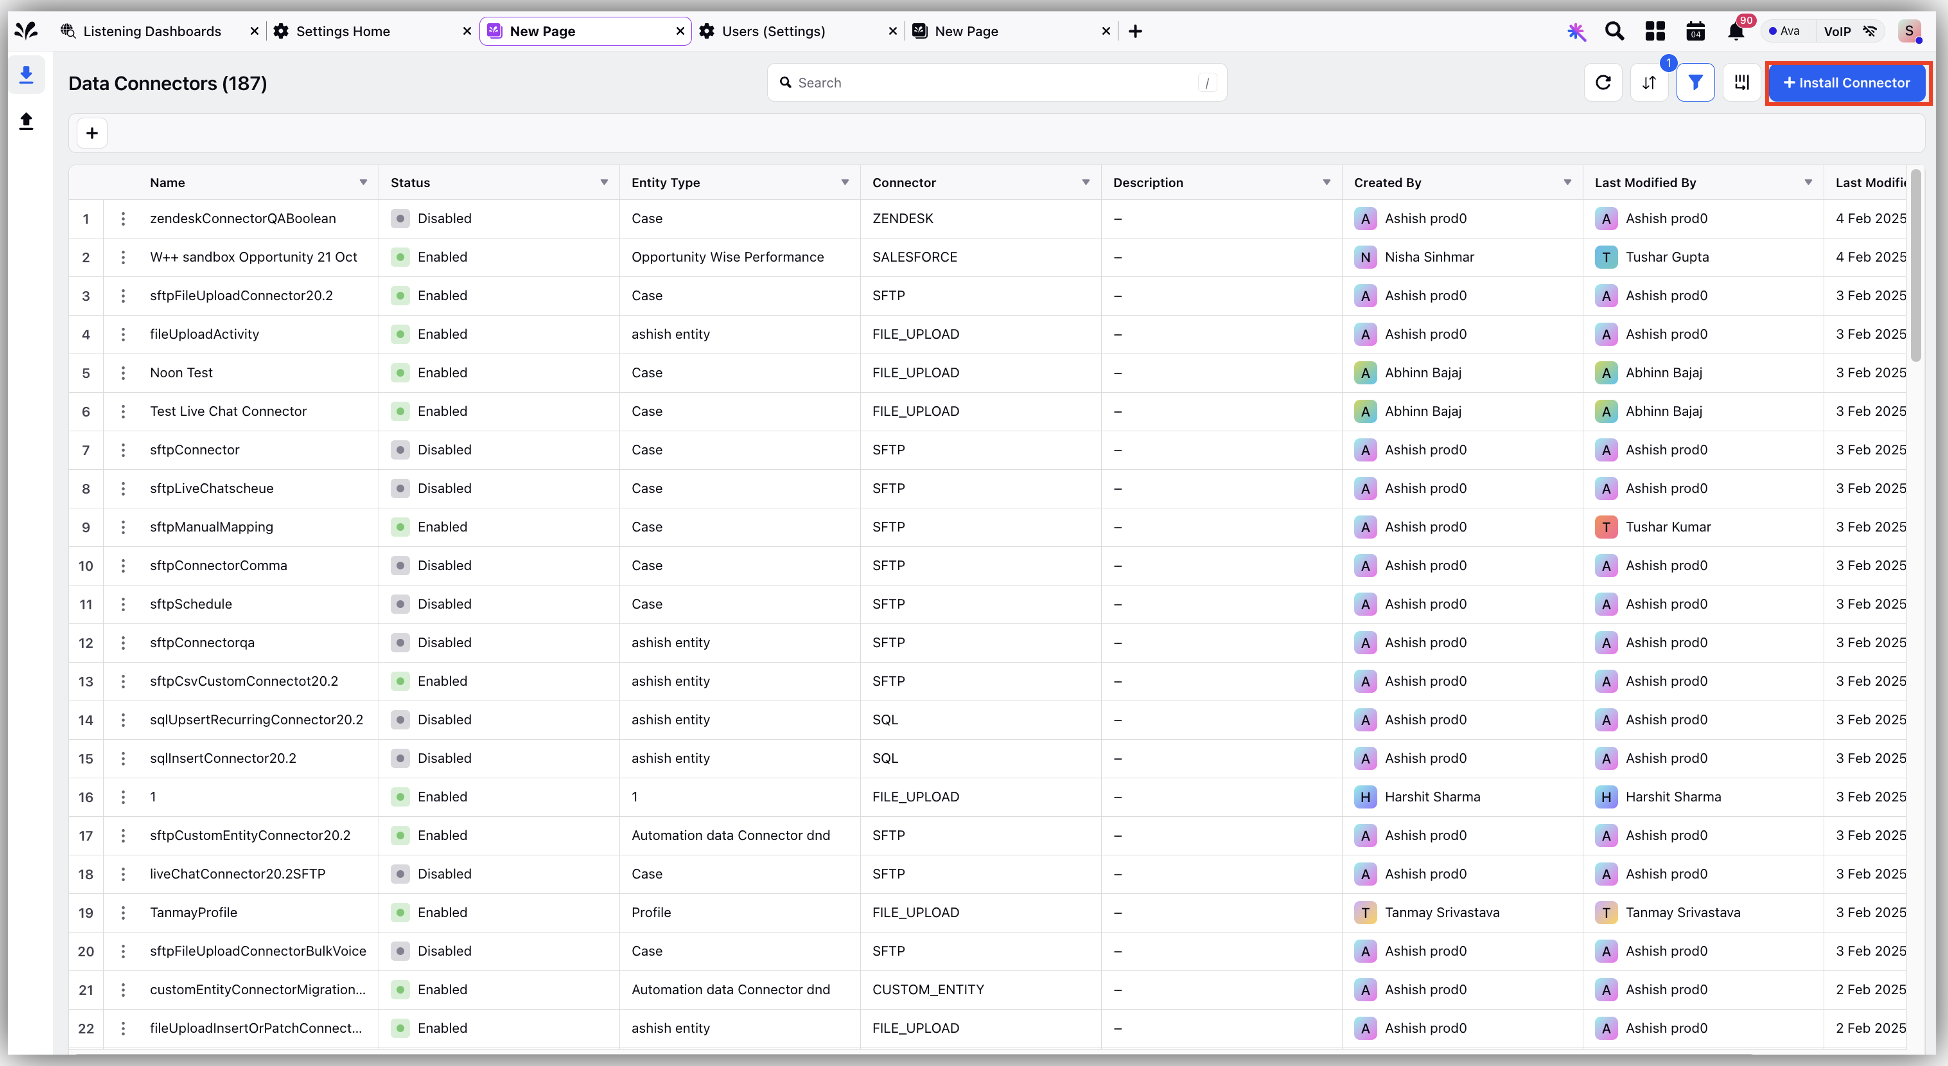Click the liveChatConnector20.2SFTP name
This screenshot has width=1948, height=1066.
237,874
